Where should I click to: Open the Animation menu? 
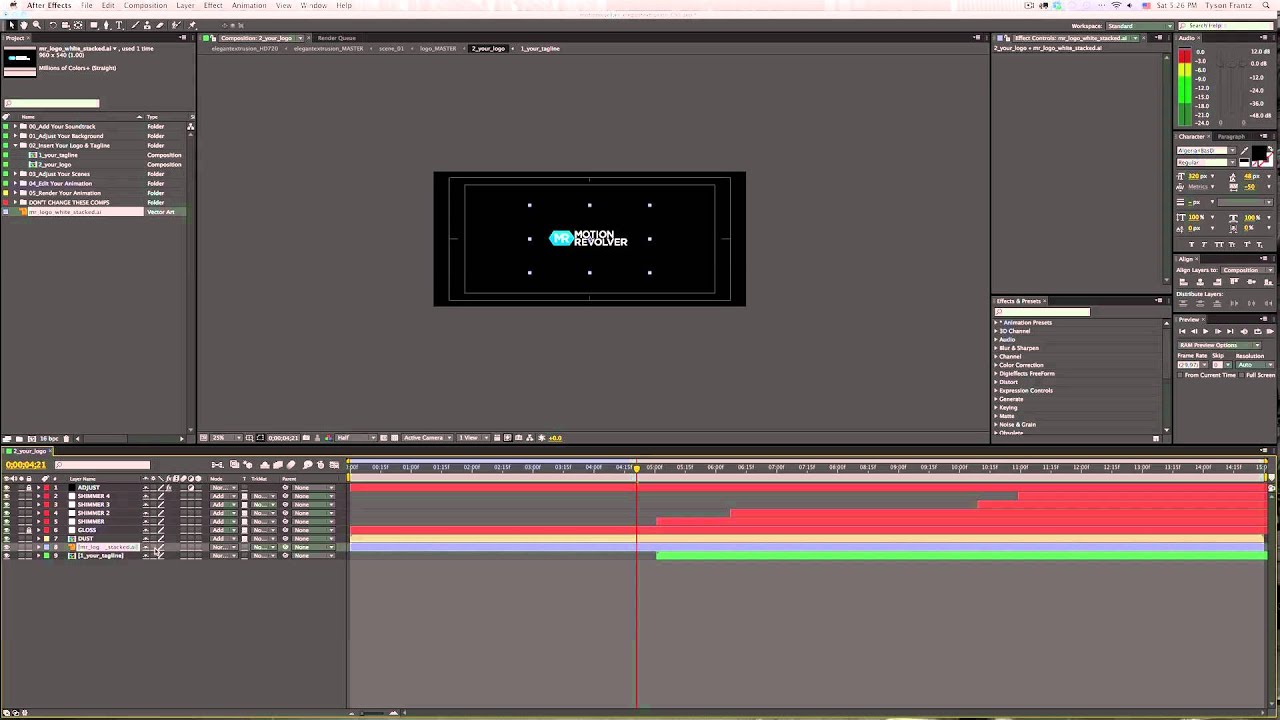249,6
